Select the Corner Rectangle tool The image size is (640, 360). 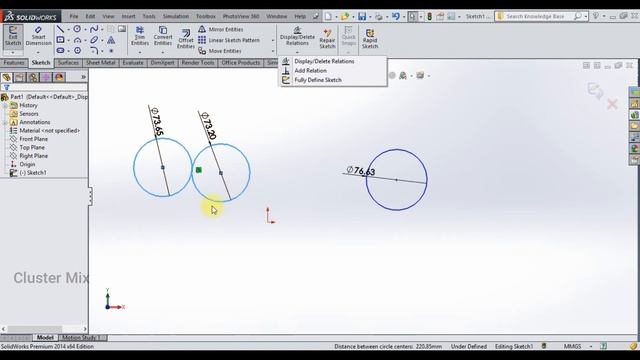click(x=60, y=40)
